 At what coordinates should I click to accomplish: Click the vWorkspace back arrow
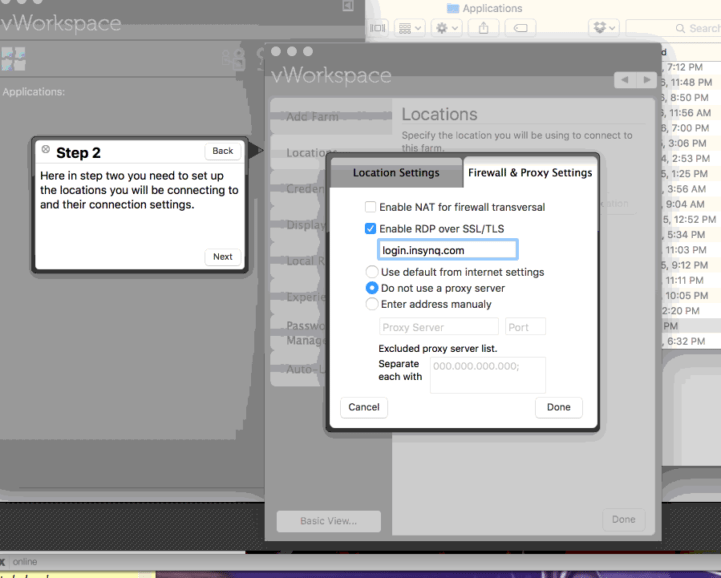(x=626, y=79)
